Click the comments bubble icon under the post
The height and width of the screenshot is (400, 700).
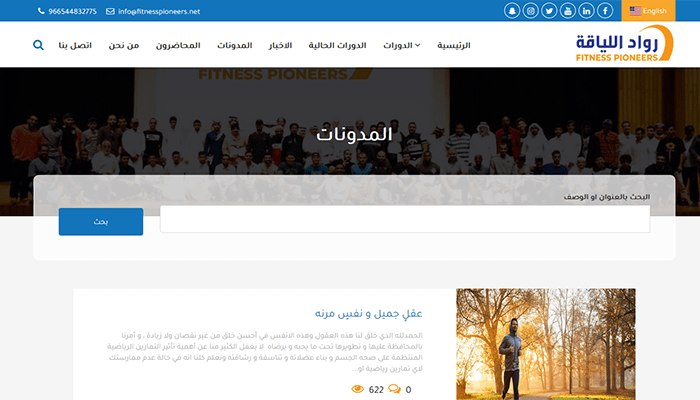[x=394, y=389]
